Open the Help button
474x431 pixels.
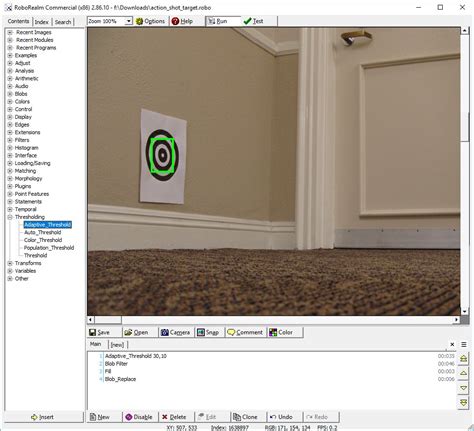pos(182,21)
